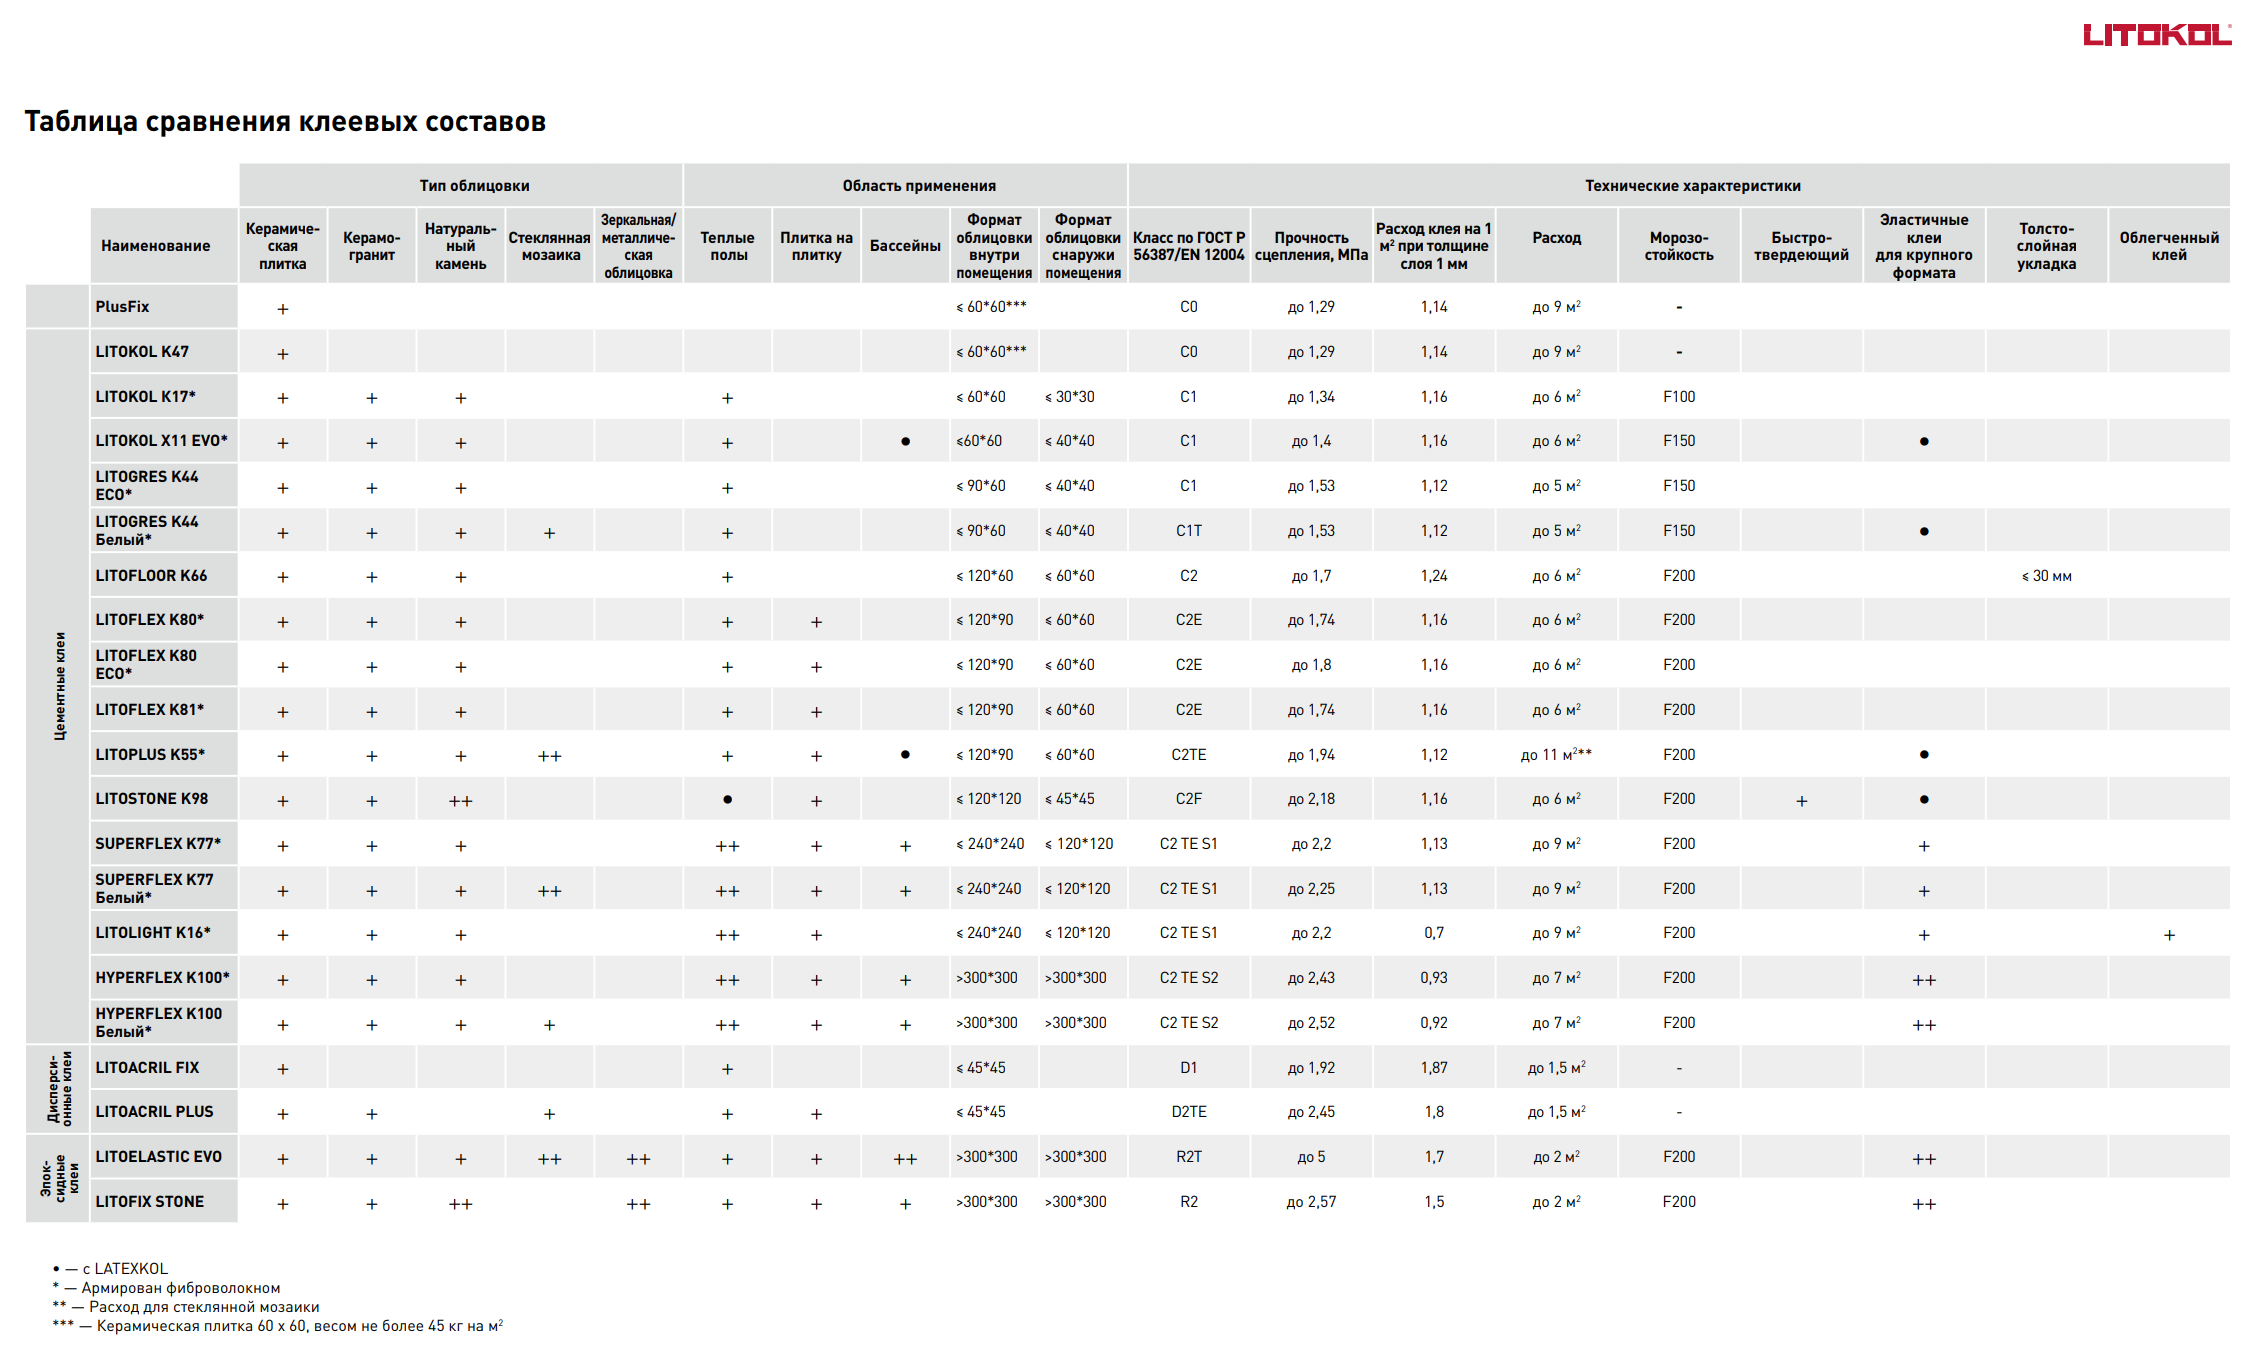
Task: Click the 'Морозостойкость' column header
Action: click(x=1679, y=246)
